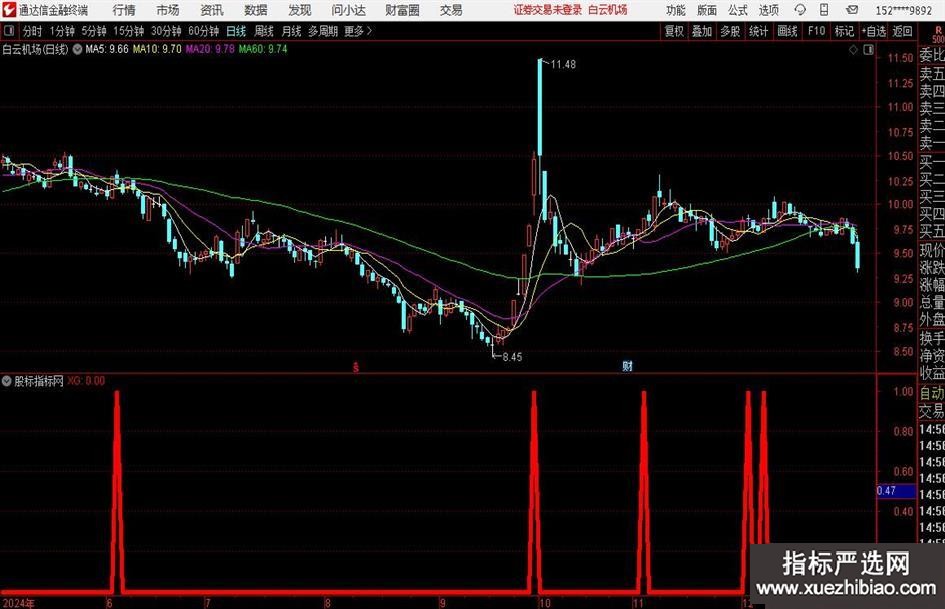Open the 交易 menu
The height and width of the screenshot is (609, 945).
451,10
